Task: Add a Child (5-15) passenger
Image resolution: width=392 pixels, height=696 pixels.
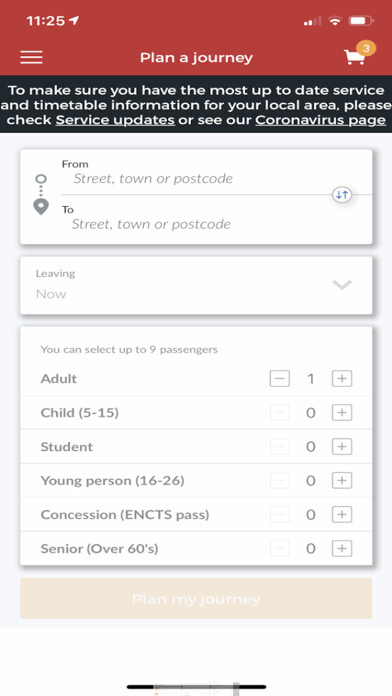Action: click(342, 413)
